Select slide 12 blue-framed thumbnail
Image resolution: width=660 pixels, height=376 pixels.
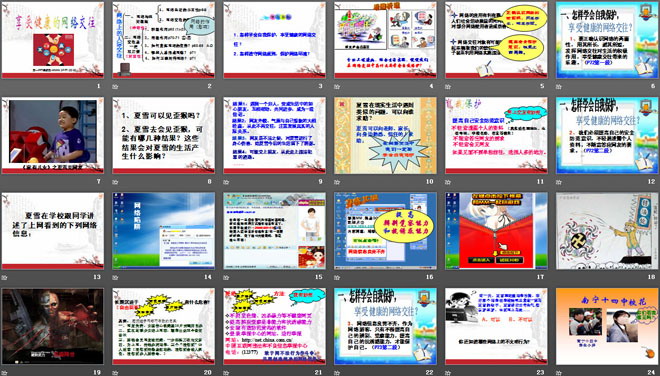tap(607, 136)
